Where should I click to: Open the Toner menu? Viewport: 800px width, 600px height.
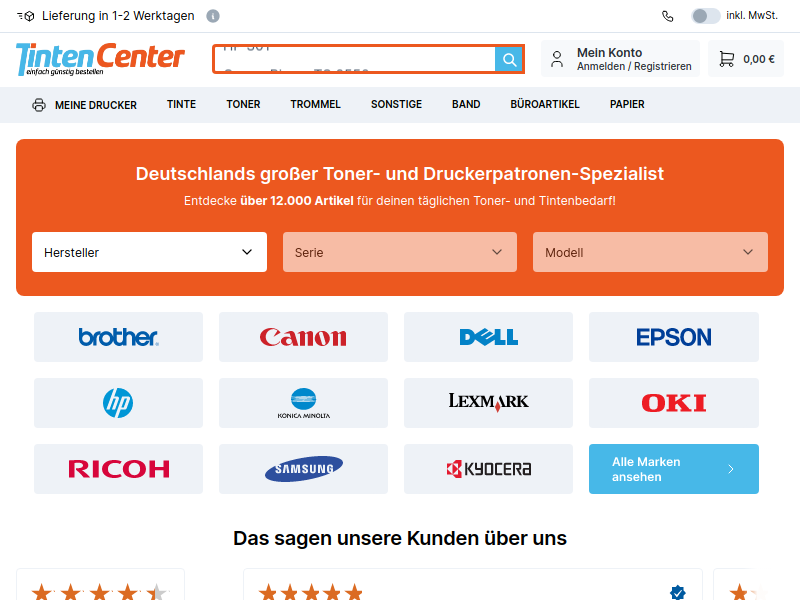click(x=243, y=104)
